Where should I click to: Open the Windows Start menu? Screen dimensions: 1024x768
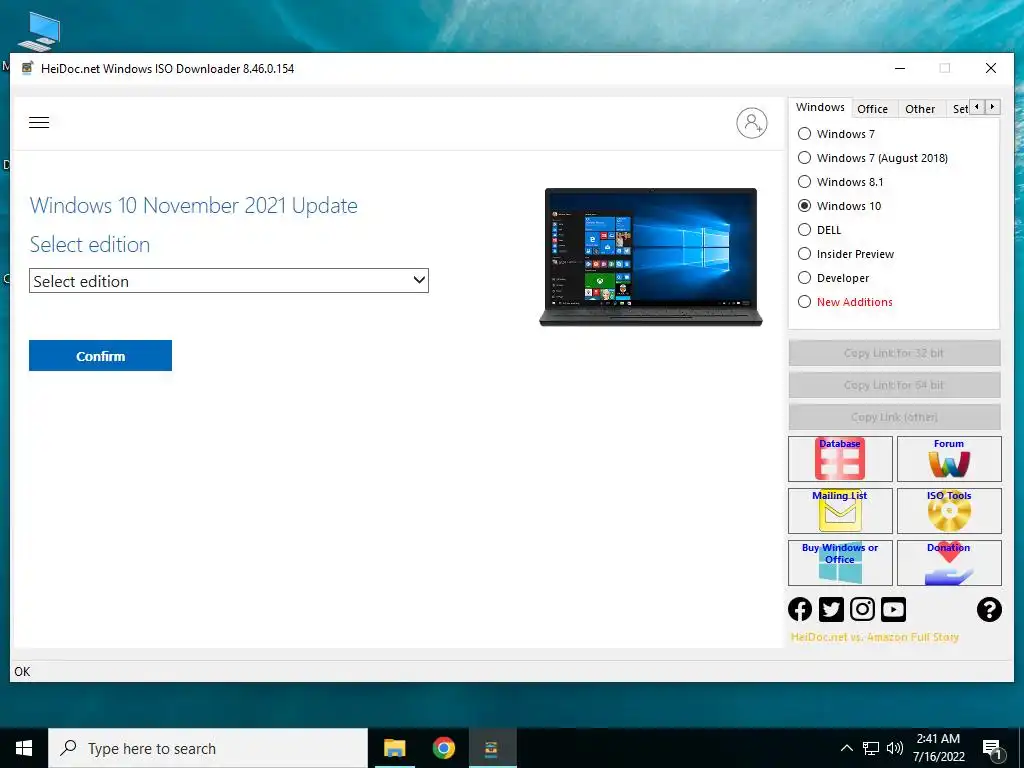click(x=24, y=748)
